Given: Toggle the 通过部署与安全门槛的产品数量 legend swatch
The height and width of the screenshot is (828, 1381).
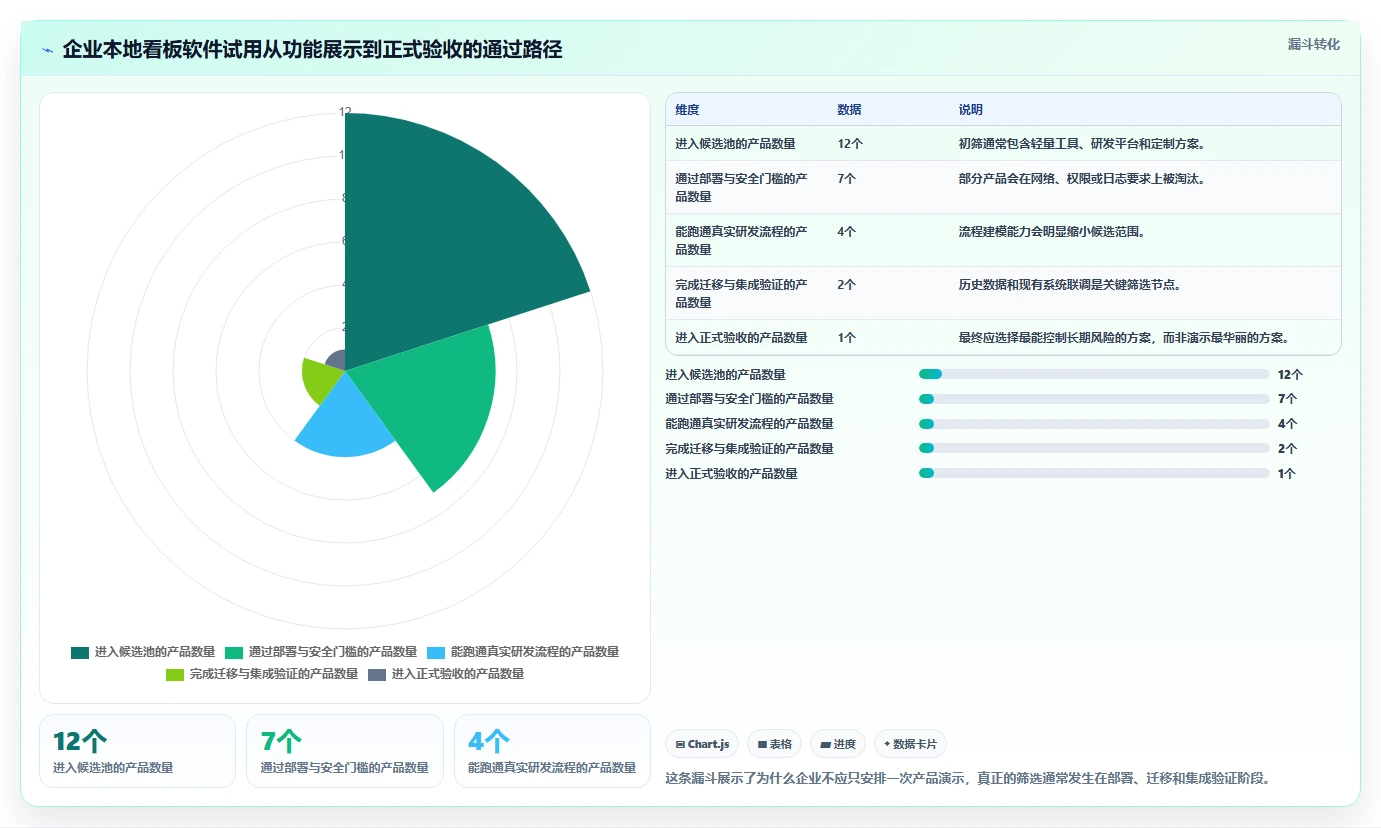Looking at the screenshot, I should [x=234, y=652].
